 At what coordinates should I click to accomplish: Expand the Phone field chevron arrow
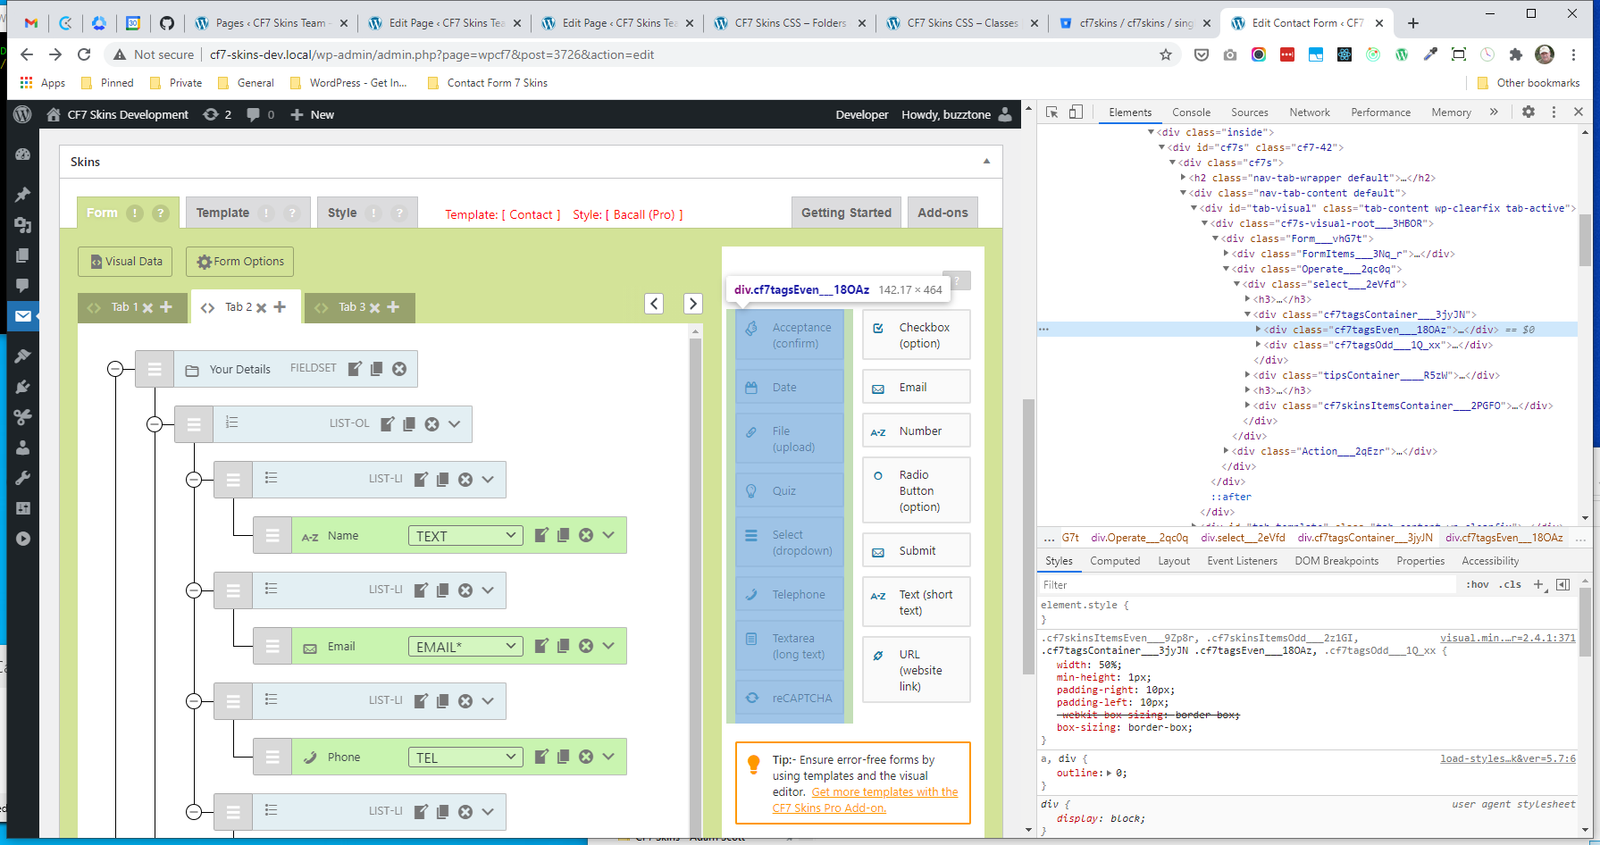pyautogui.click(x=608, y=757)
